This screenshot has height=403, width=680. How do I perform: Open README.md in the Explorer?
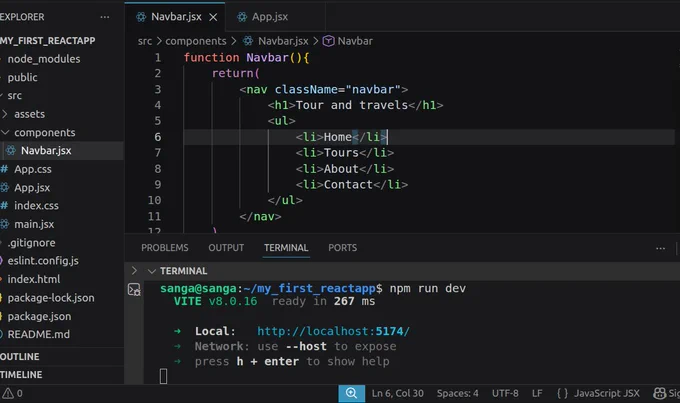pos(38,334)
